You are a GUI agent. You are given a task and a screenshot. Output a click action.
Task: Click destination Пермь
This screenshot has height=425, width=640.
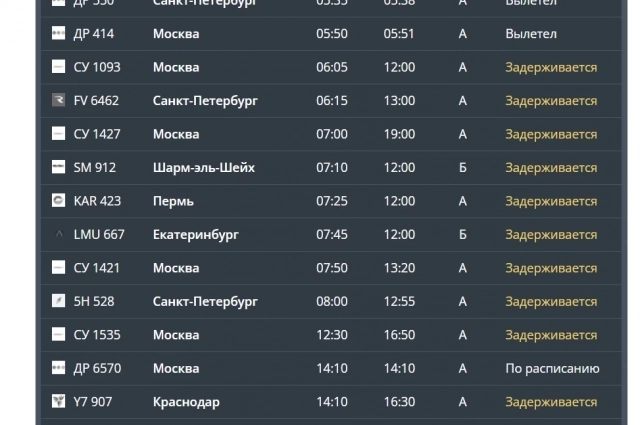point(173,201)
